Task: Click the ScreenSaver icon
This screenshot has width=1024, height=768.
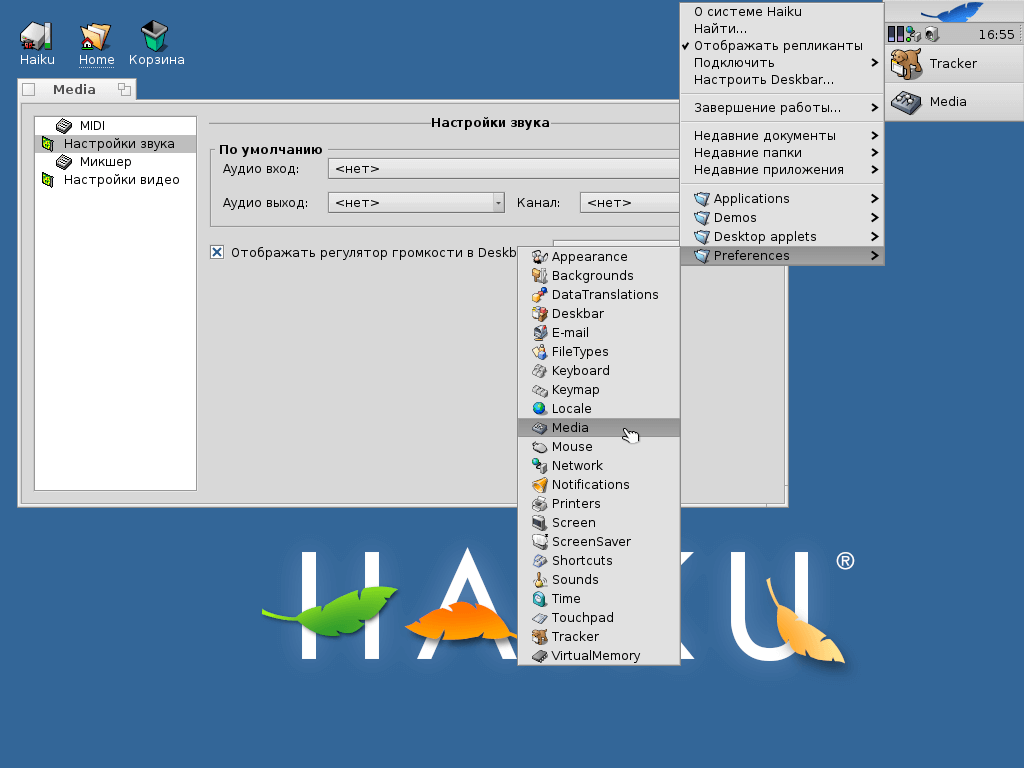Action: [x=539, y=541]
